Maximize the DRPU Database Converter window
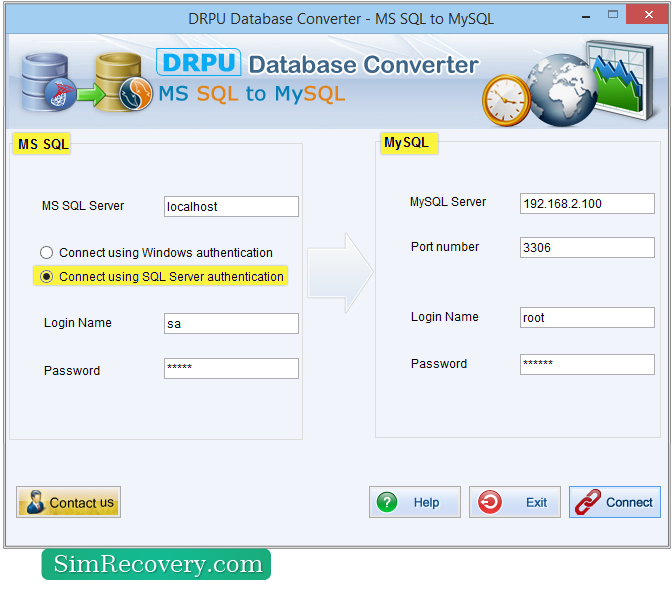 (x=613, y=15)
